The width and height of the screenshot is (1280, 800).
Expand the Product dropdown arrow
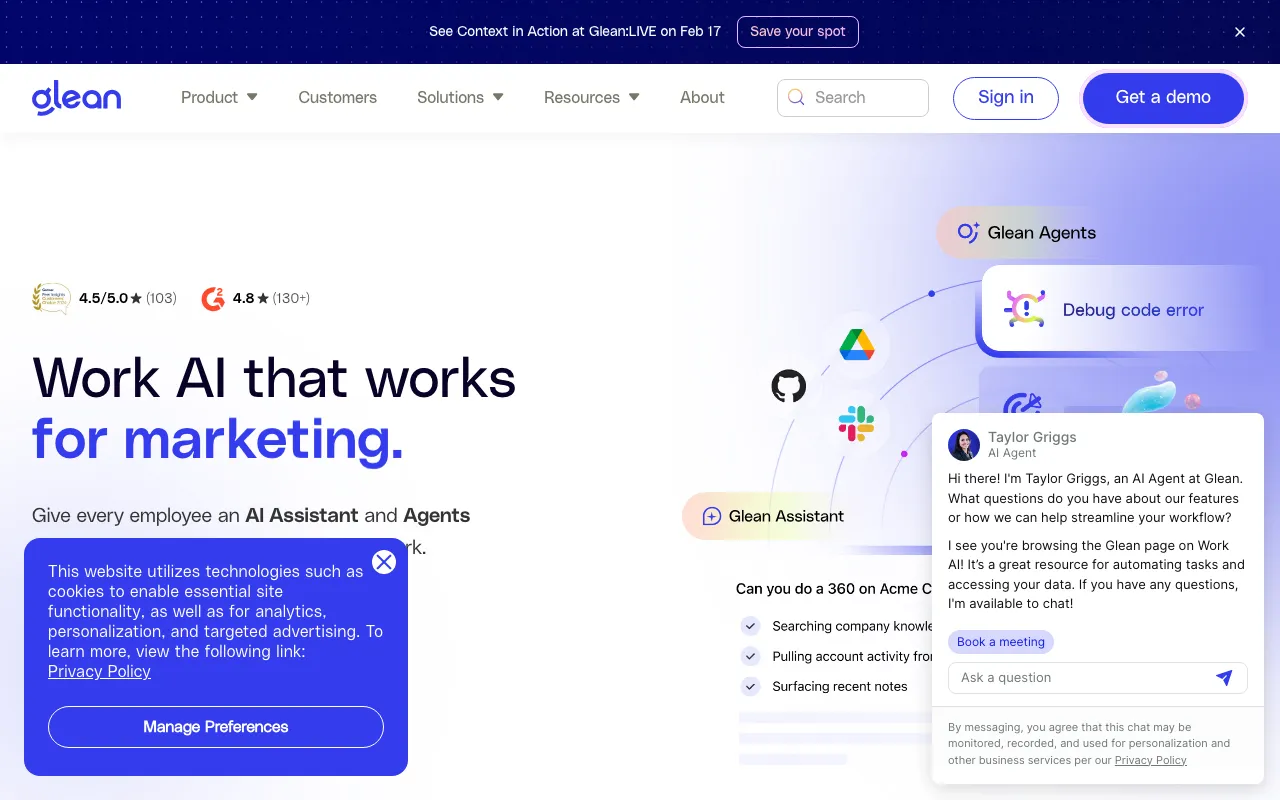click(x=252, y=97)
